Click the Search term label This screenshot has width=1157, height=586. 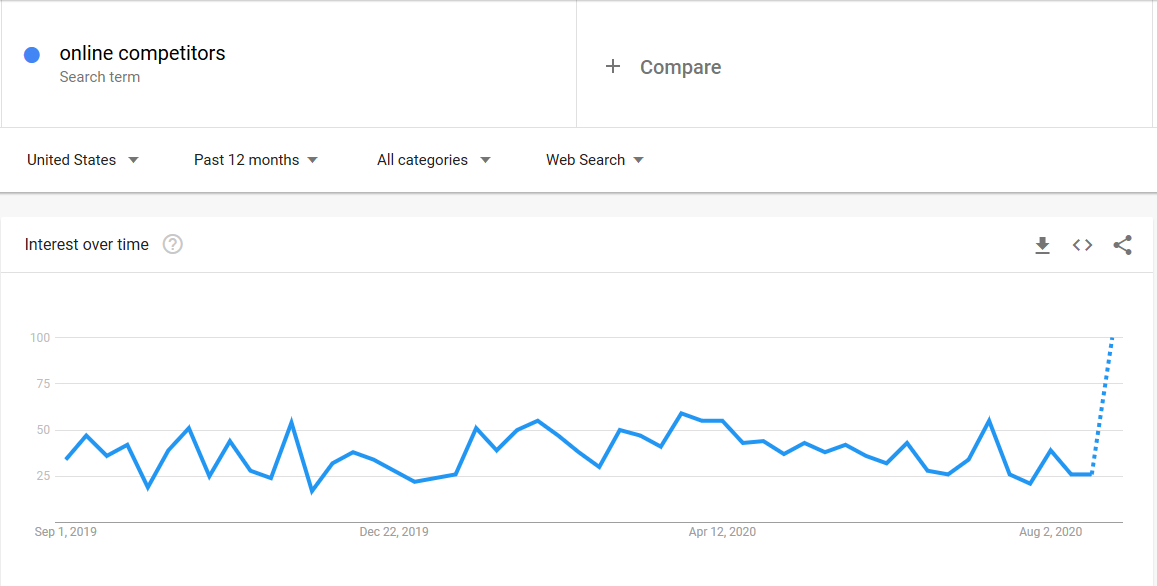point(100,77)
